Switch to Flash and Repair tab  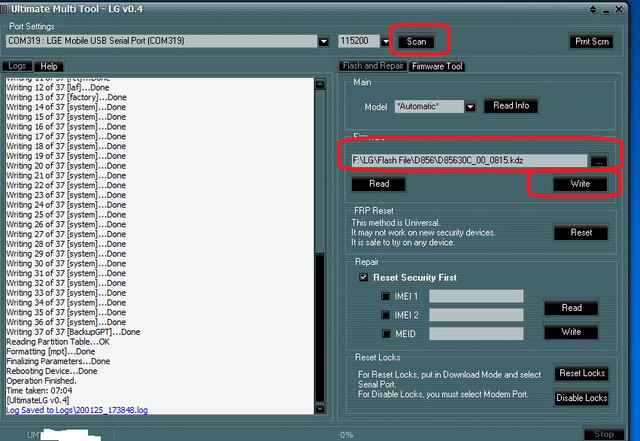(373, 66)
